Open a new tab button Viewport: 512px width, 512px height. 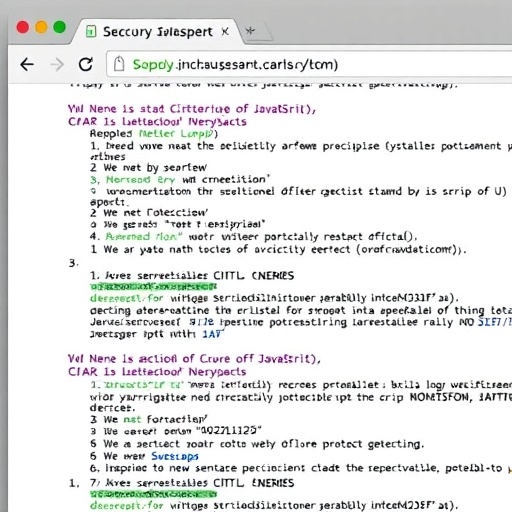250,31
